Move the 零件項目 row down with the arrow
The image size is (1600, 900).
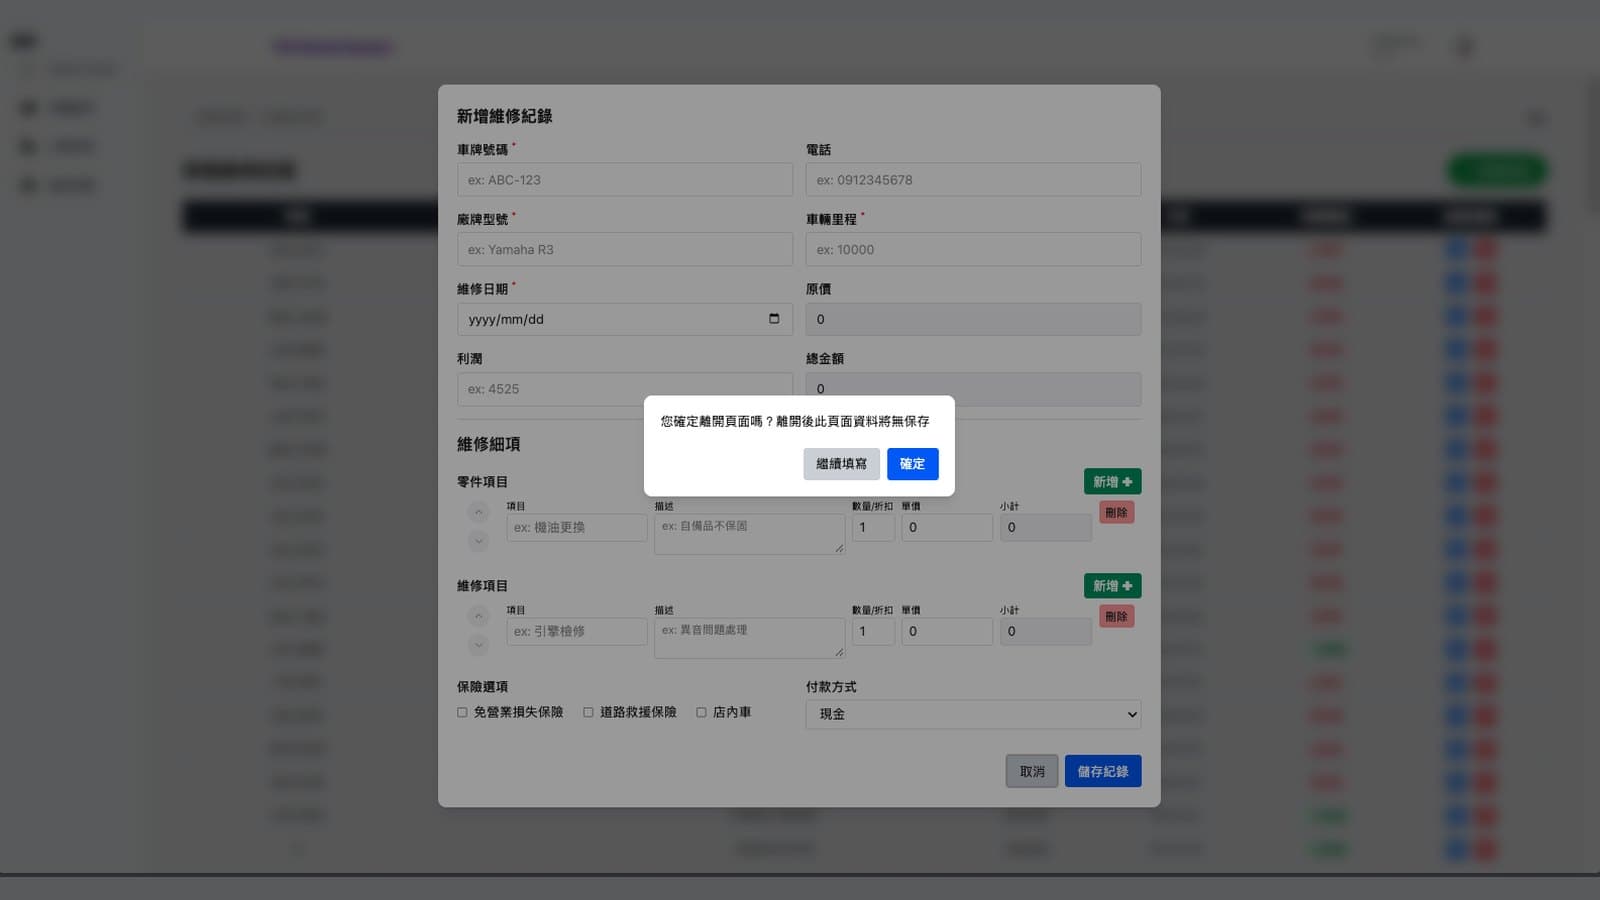click(x=479, y=541)
